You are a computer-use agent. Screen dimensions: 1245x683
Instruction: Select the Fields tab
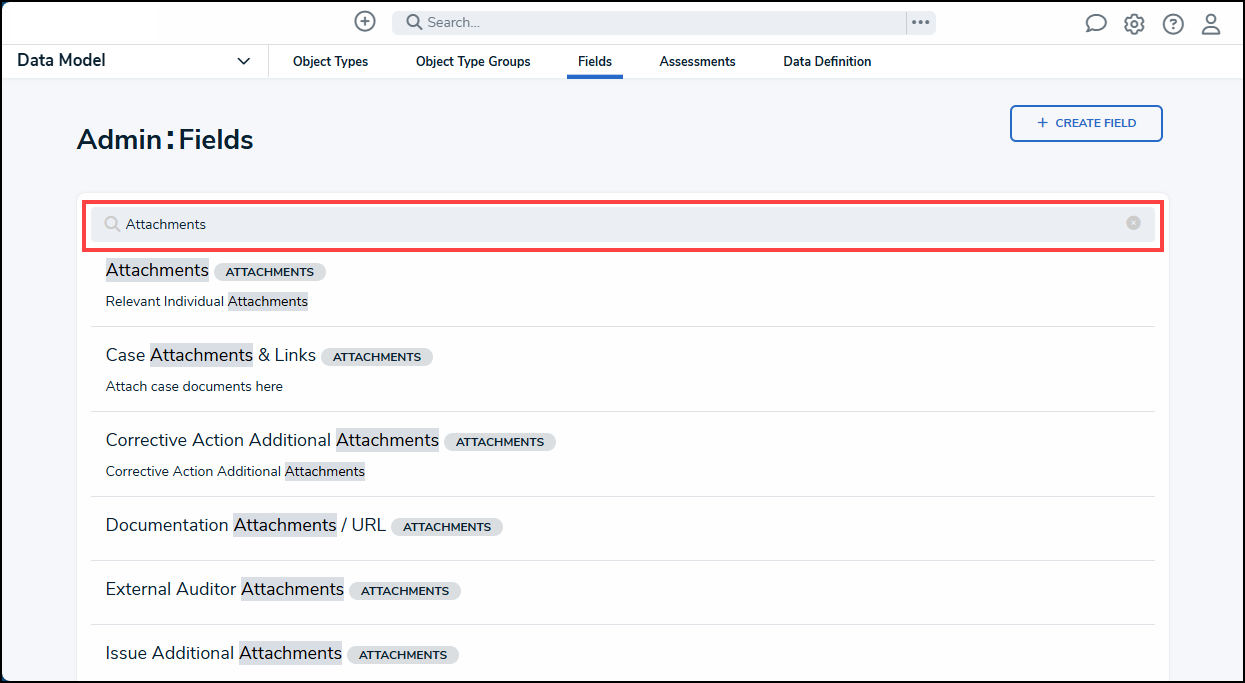click(595, 62)
